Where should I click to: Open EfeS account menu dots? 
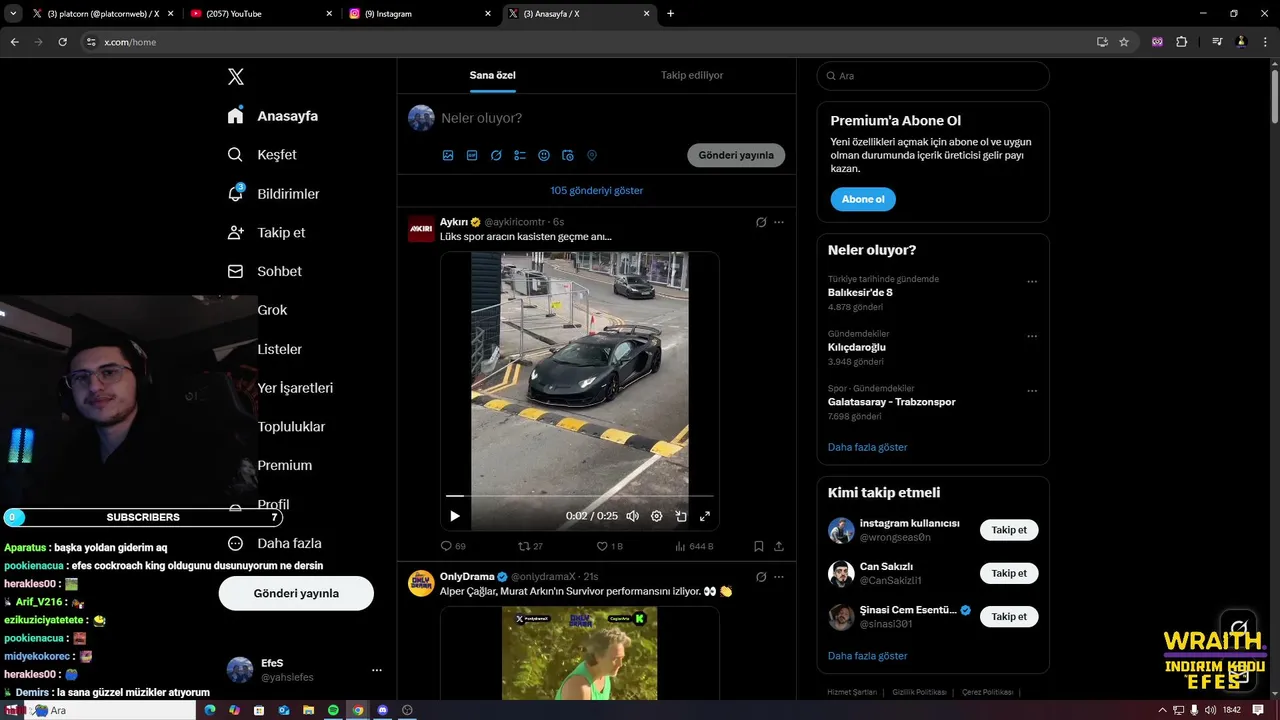(x=377, y=670)
